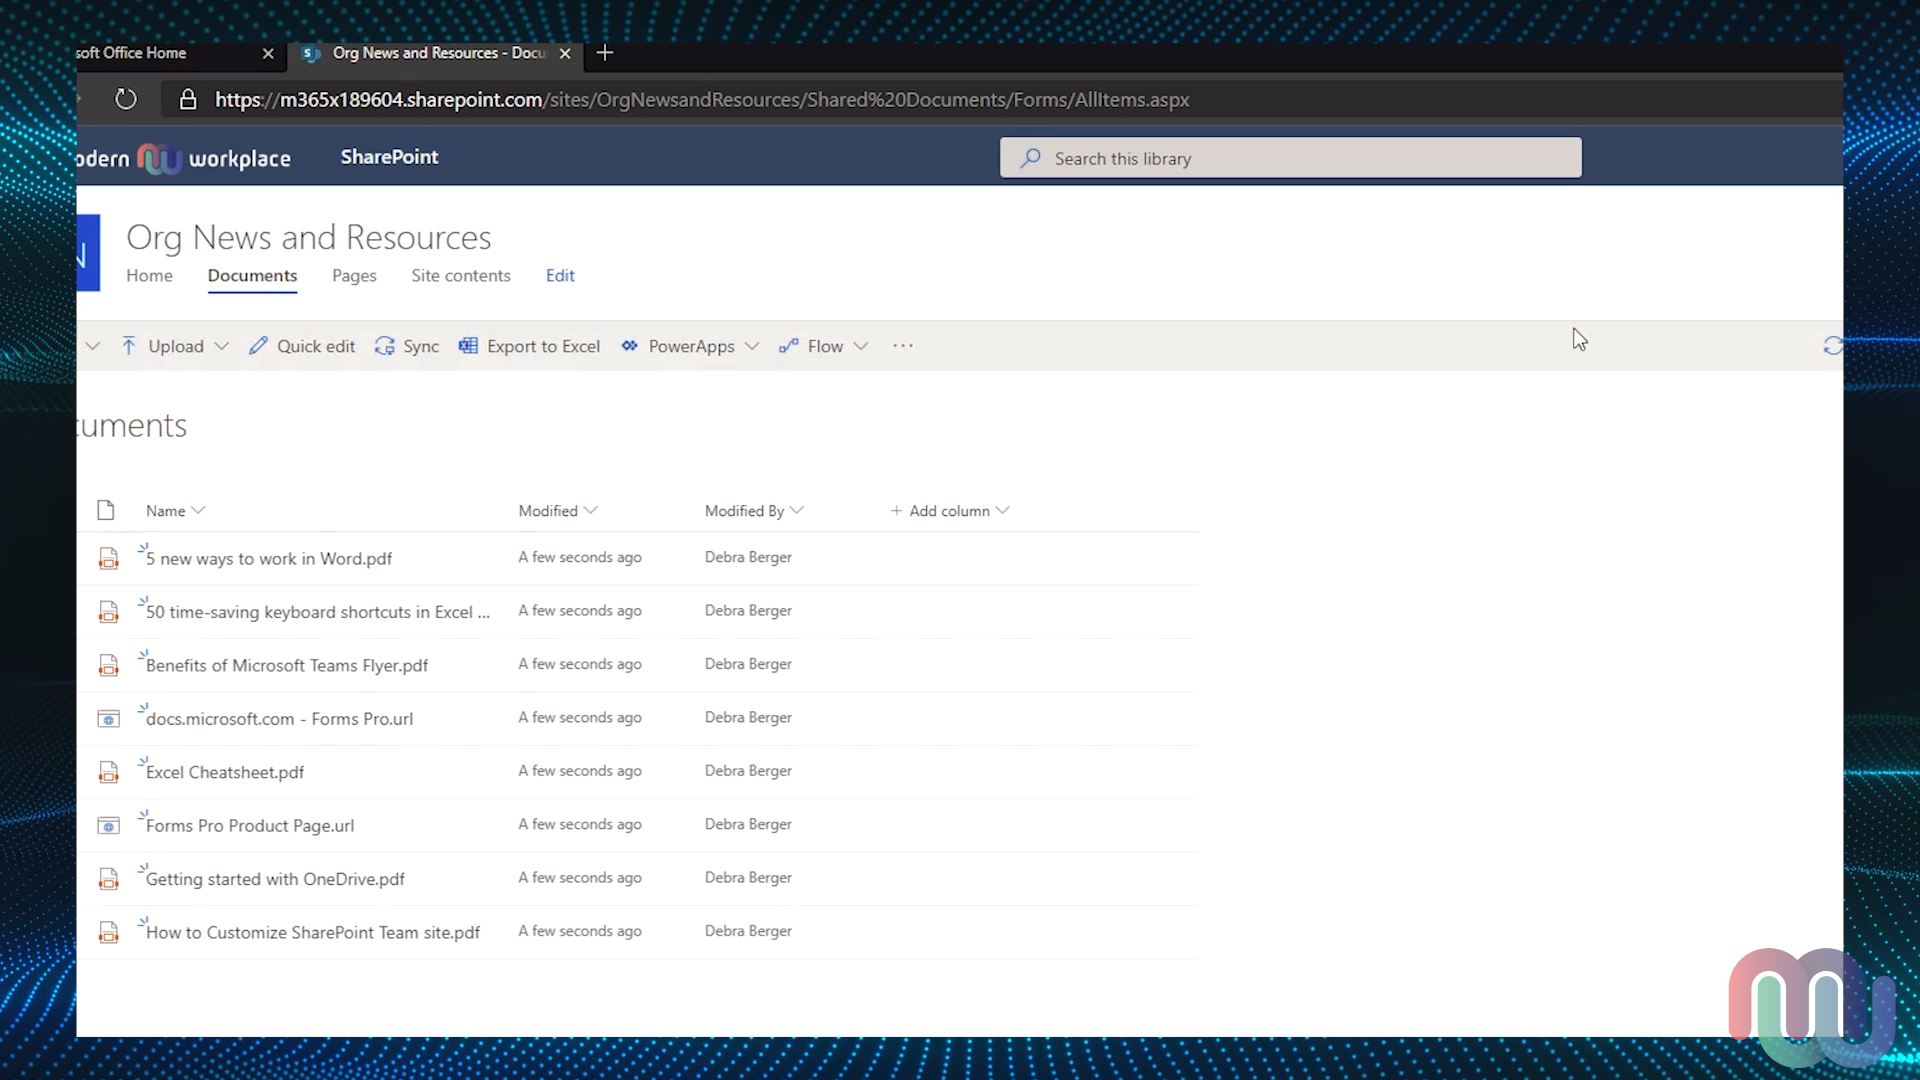This screenshot has width=1920, height=1080.
Task: Select the Documents navigation item
Action: pyautogui.click(x=252, y=276)
